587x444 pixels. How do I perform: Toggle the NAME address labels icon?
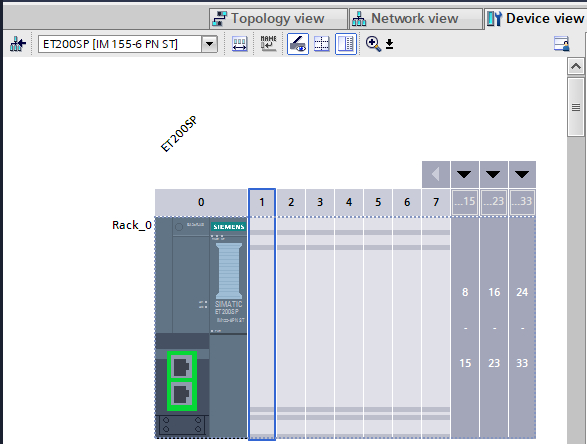[268, 44]
